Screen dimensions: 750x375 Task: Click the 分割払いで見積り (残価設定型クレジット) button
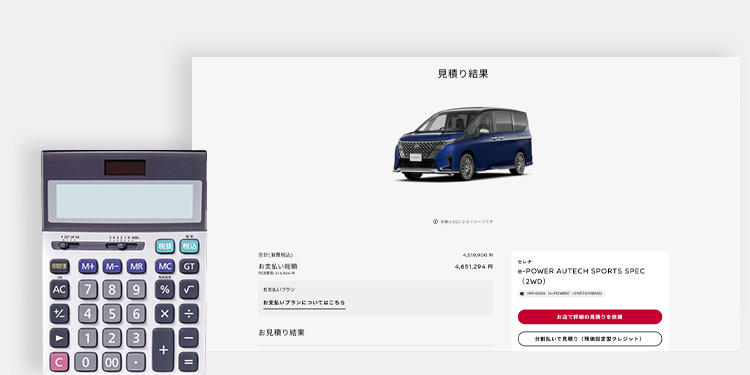(x=590, y=339)
